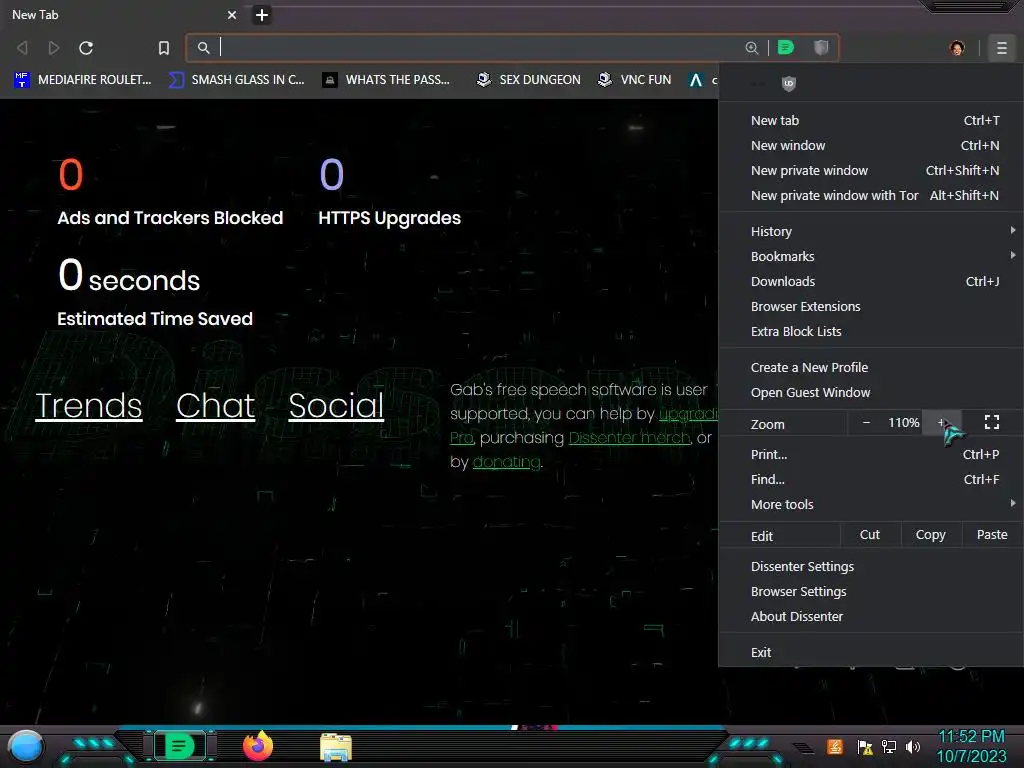1024x768 pixels.
Task: Click the bookmark this page icon
Action: click(x=164, y=48)
